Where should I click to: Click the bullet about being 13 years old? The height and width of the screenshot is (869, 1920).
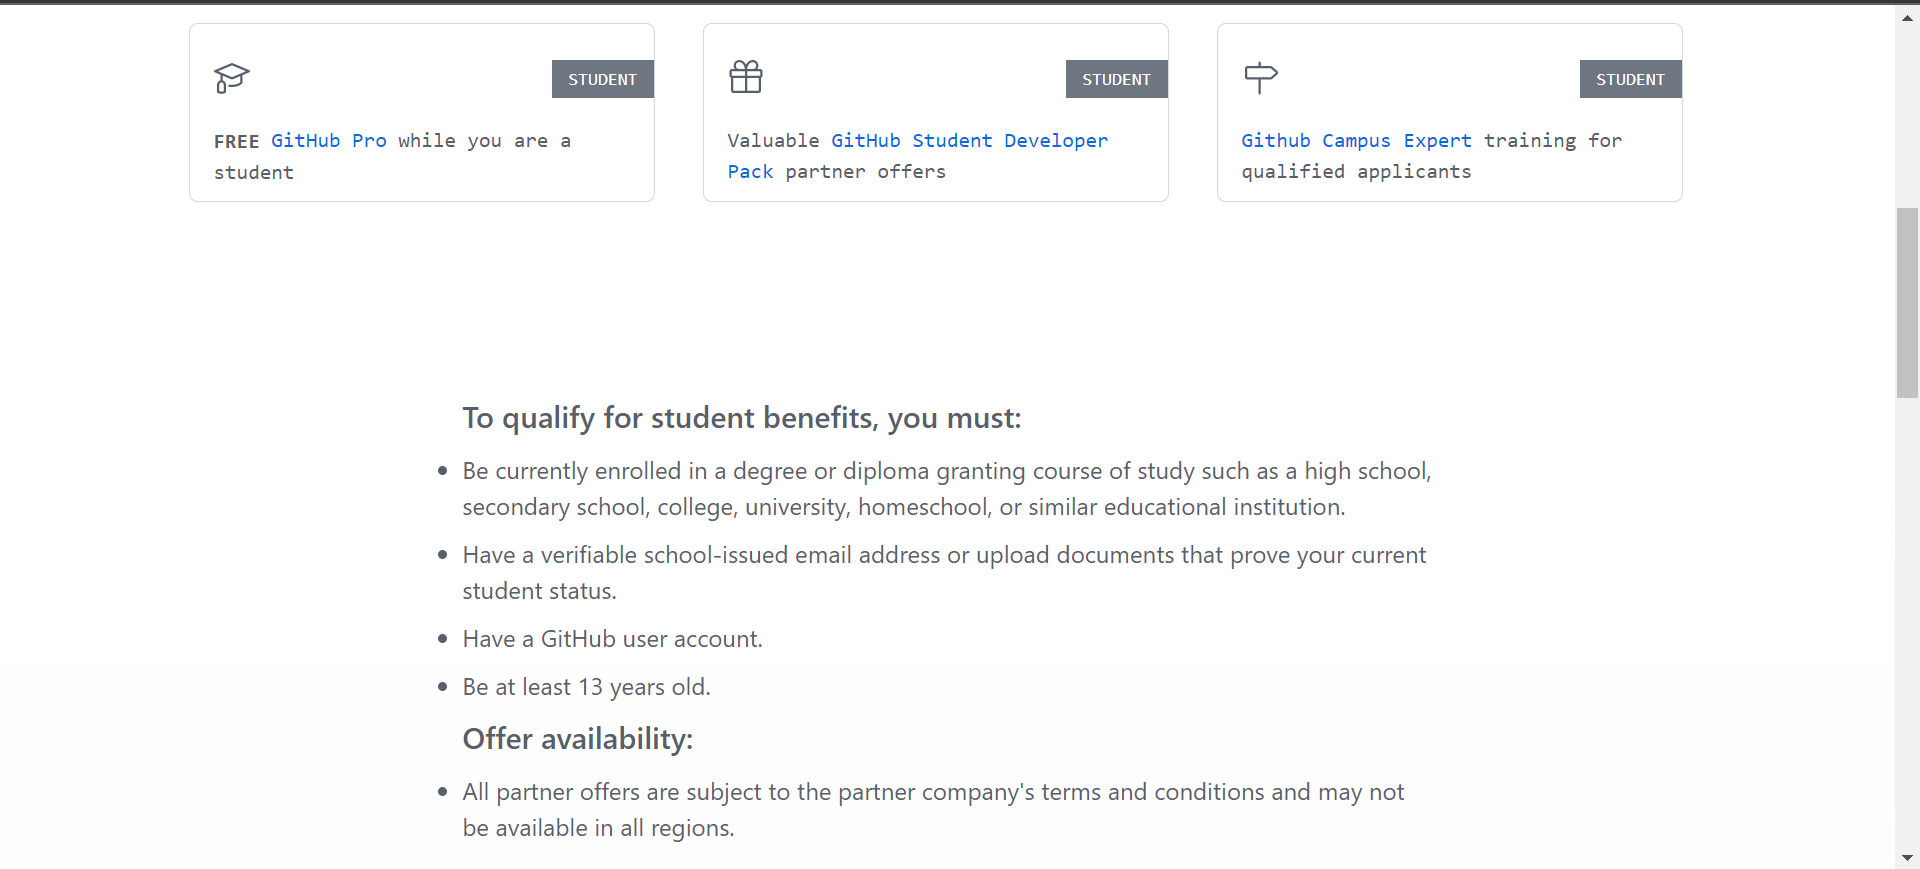pyautogui.click(x=585, y=687)
